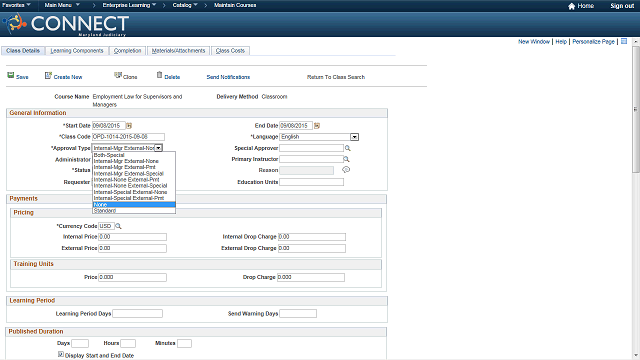The width and height of the screenshot is (640, 360).
Task: Select Internal-None External-Pmt option
Action: point(134,180)
